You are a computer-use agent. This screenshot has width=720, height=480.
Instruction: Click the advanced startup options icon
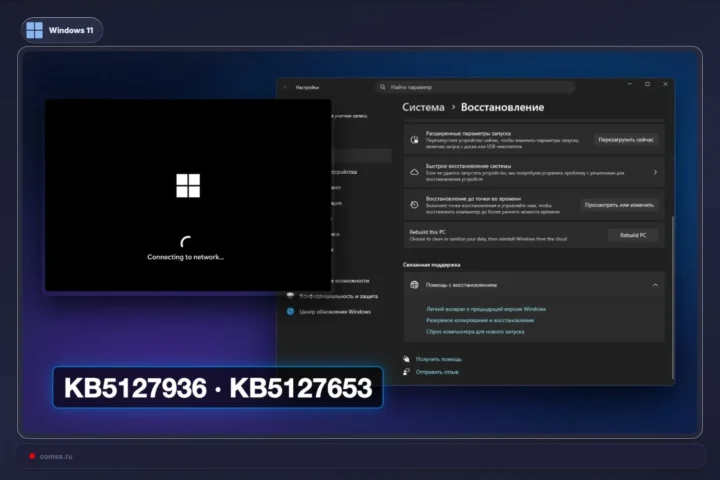(414, 140)
